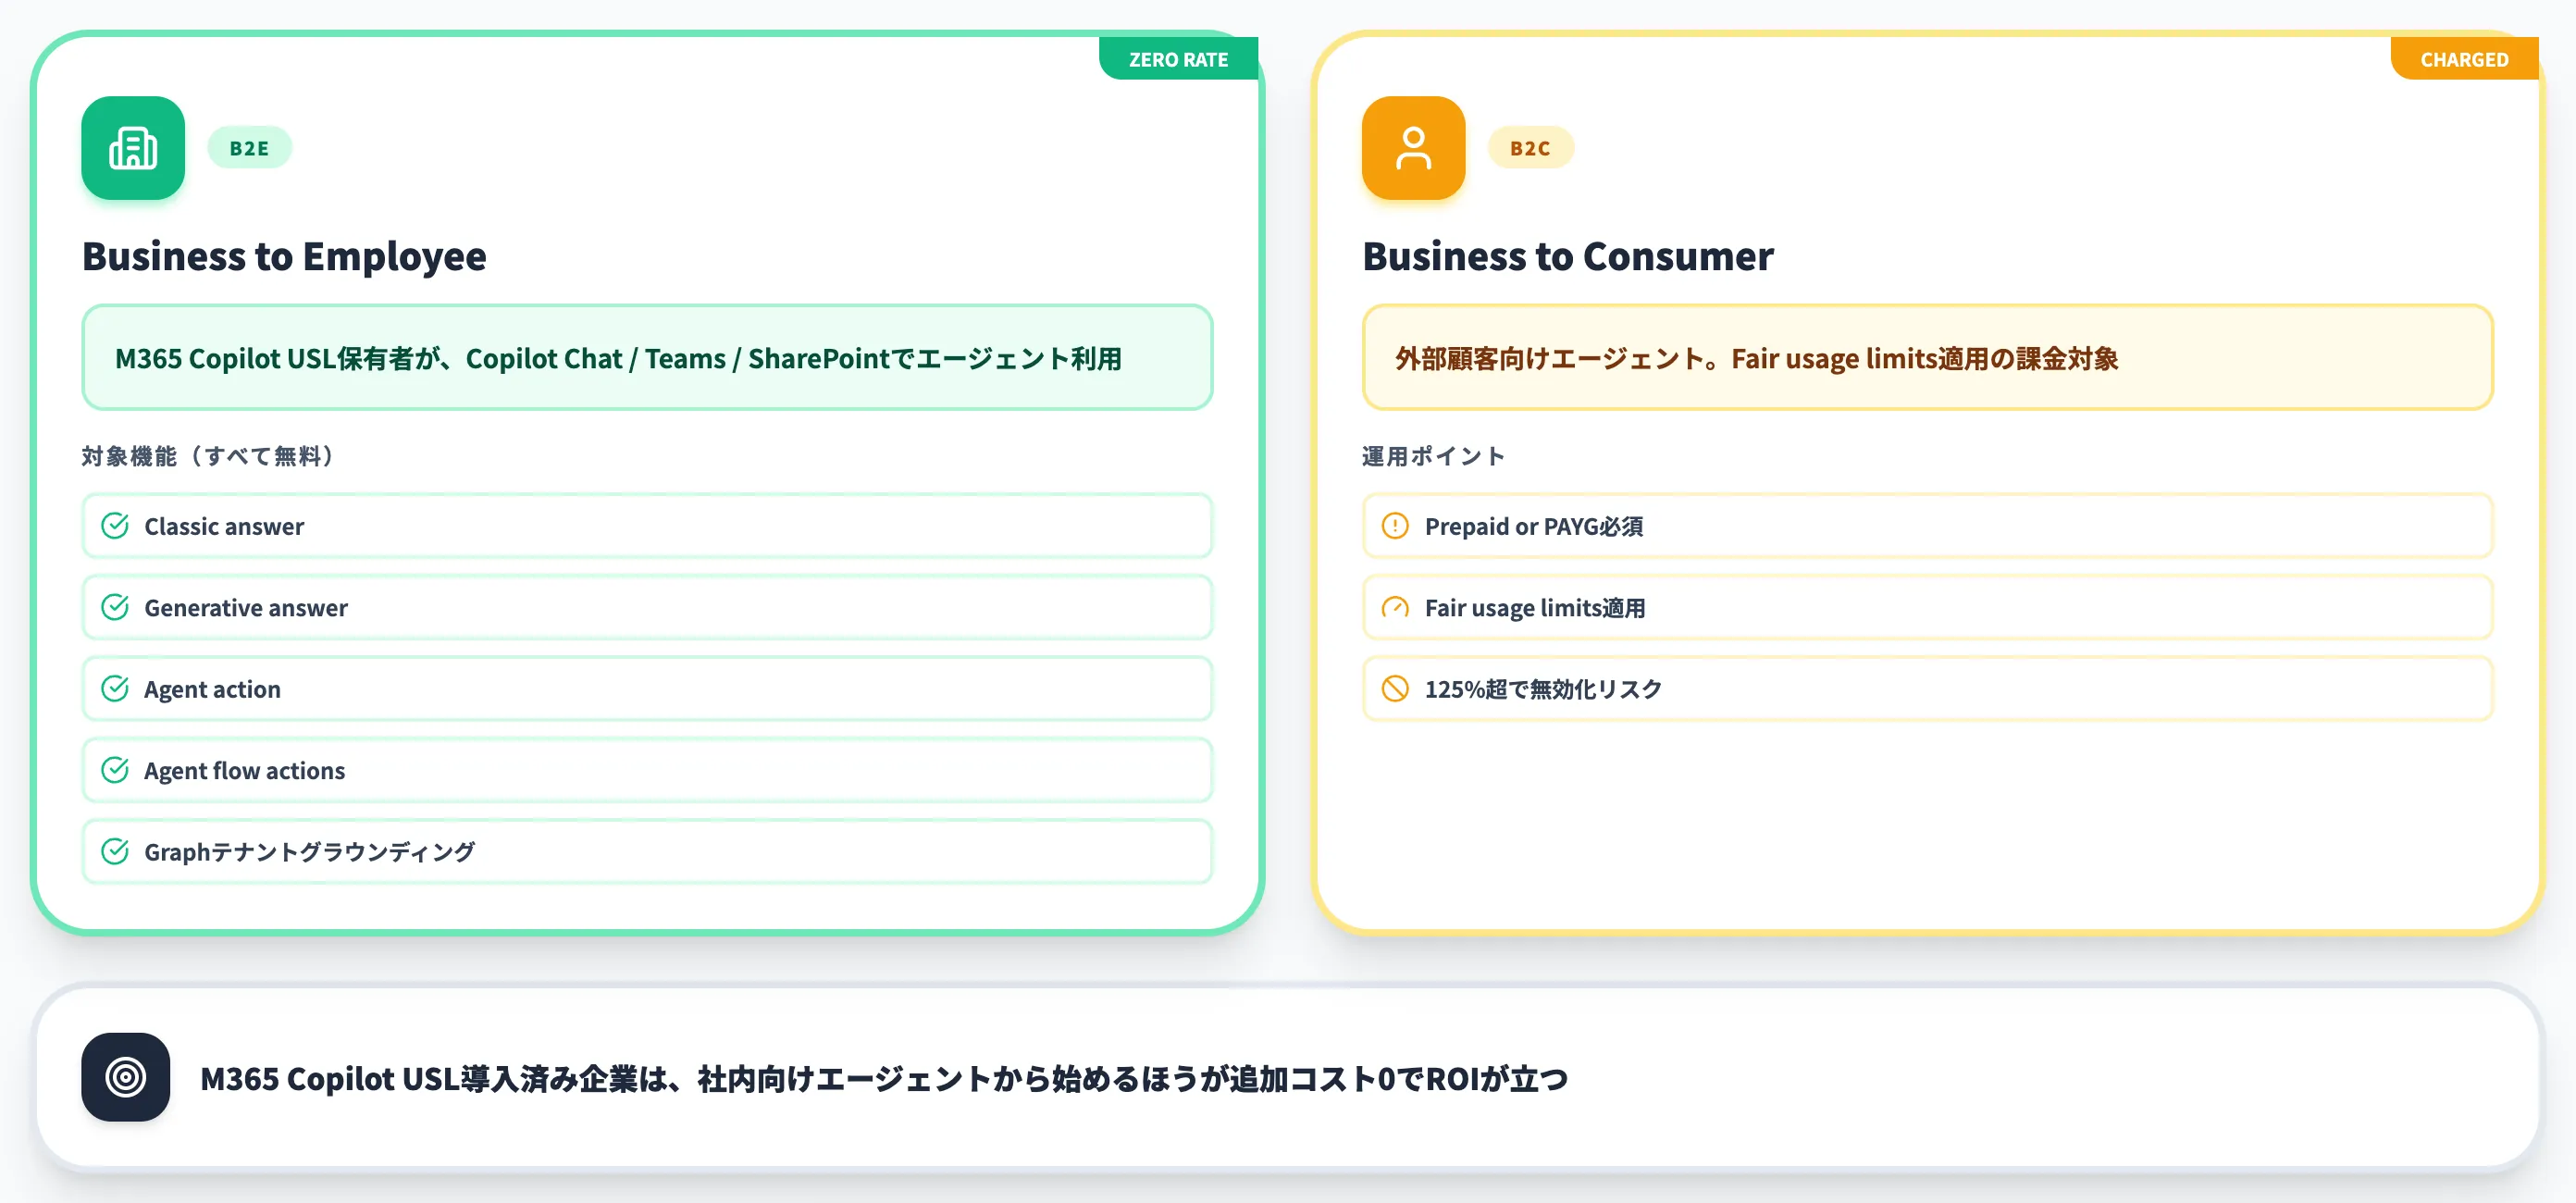
Task: Click the check icon beside Graphテナントグラウンディング
Action: click(x=115, y=852)
